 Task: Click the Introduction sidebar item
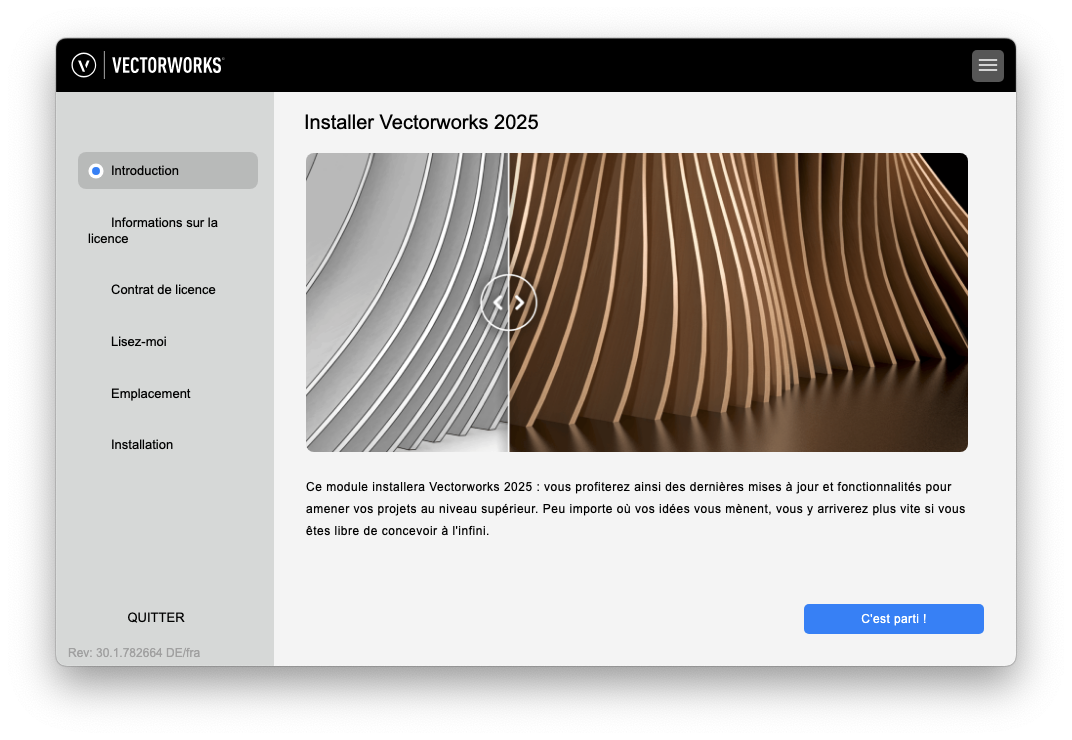coord(168,170)
